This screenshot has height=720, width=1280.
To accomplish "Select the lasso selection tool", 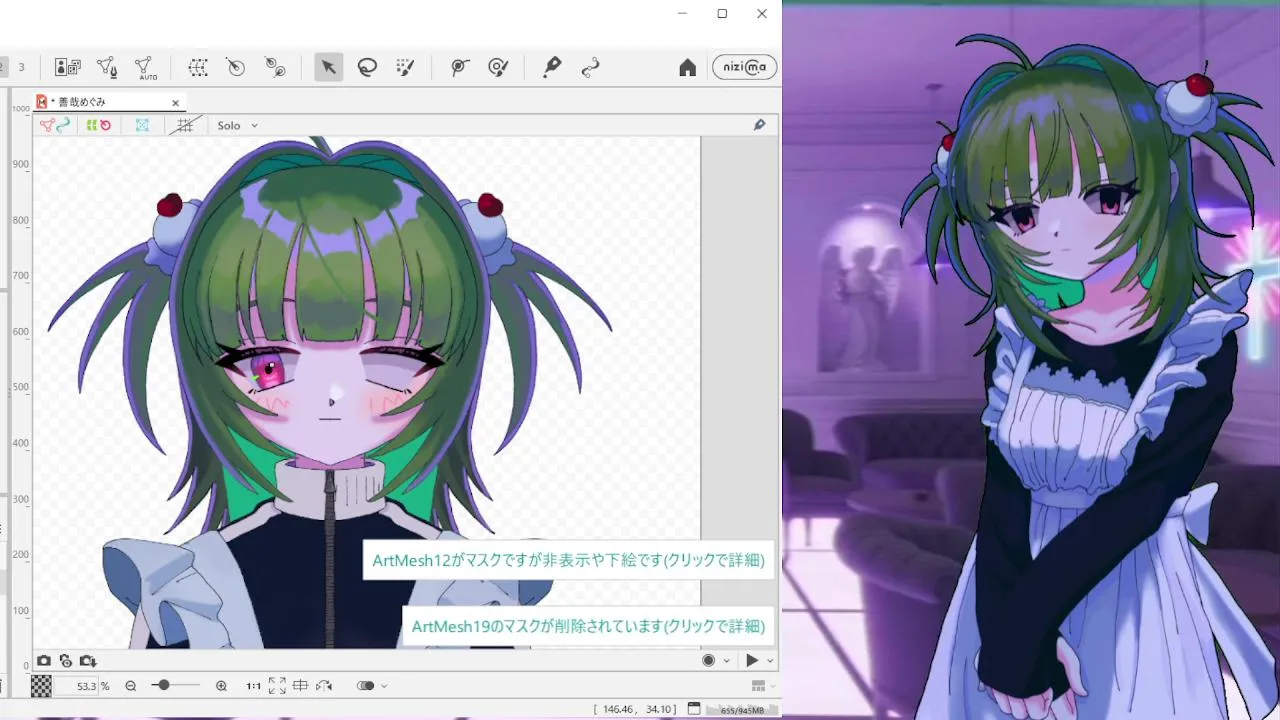I will [367, 67].
